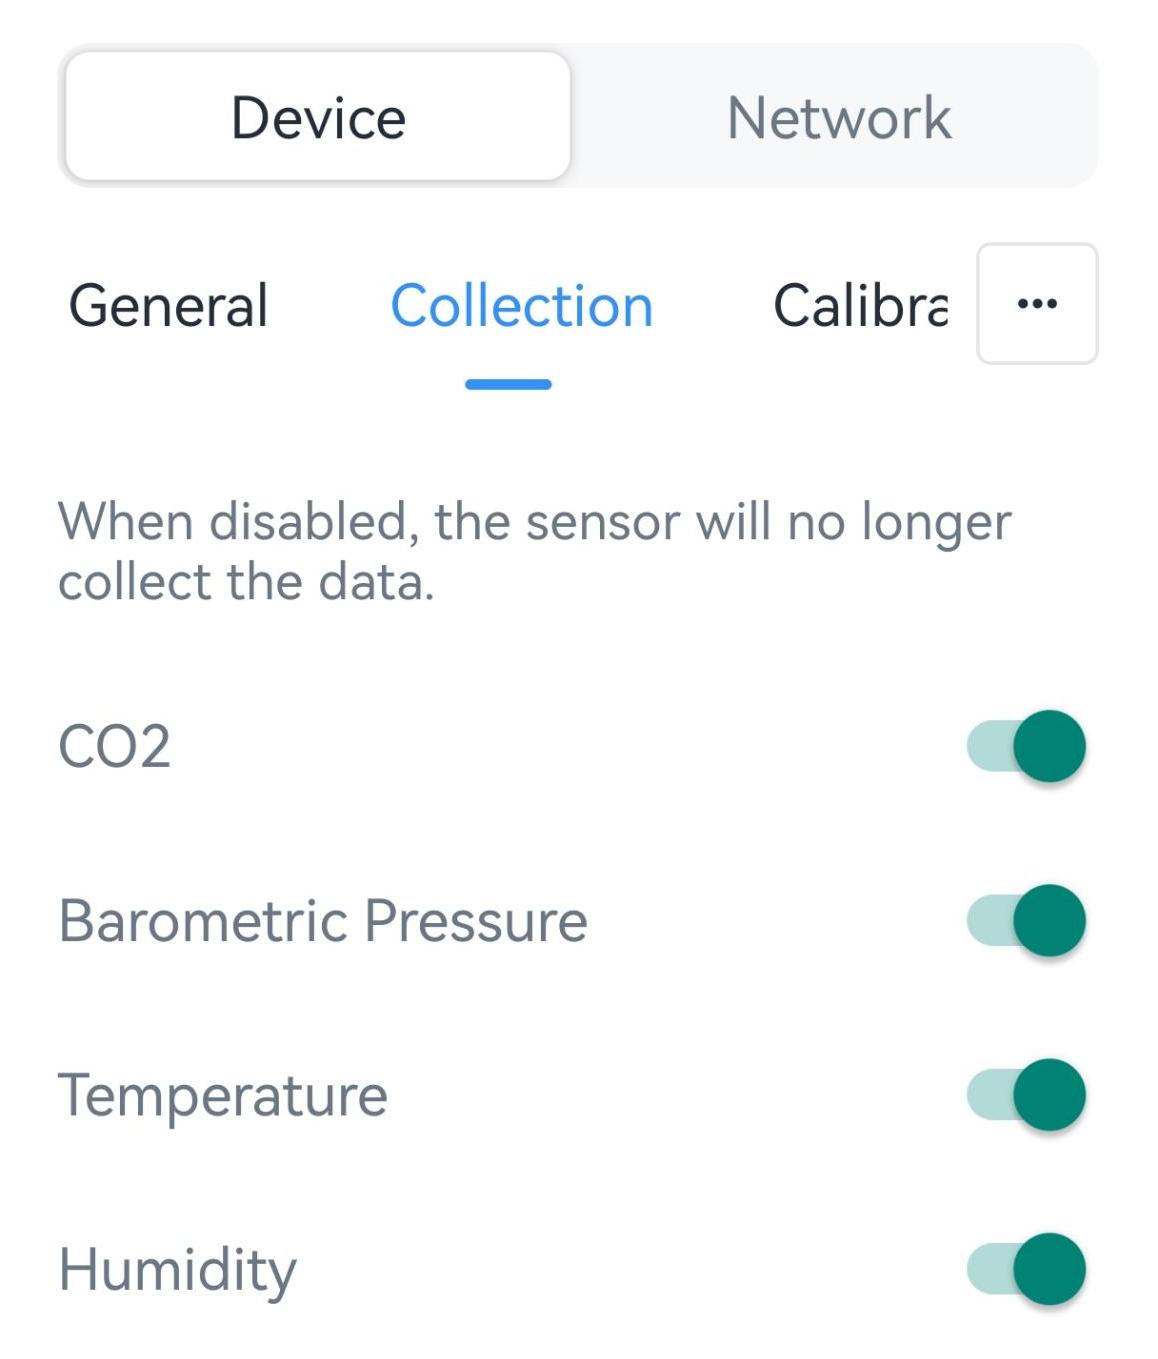Disable CO2 data collection toggle
This screenshot has height=1359, width=1158.
(x=1026, y=747)
